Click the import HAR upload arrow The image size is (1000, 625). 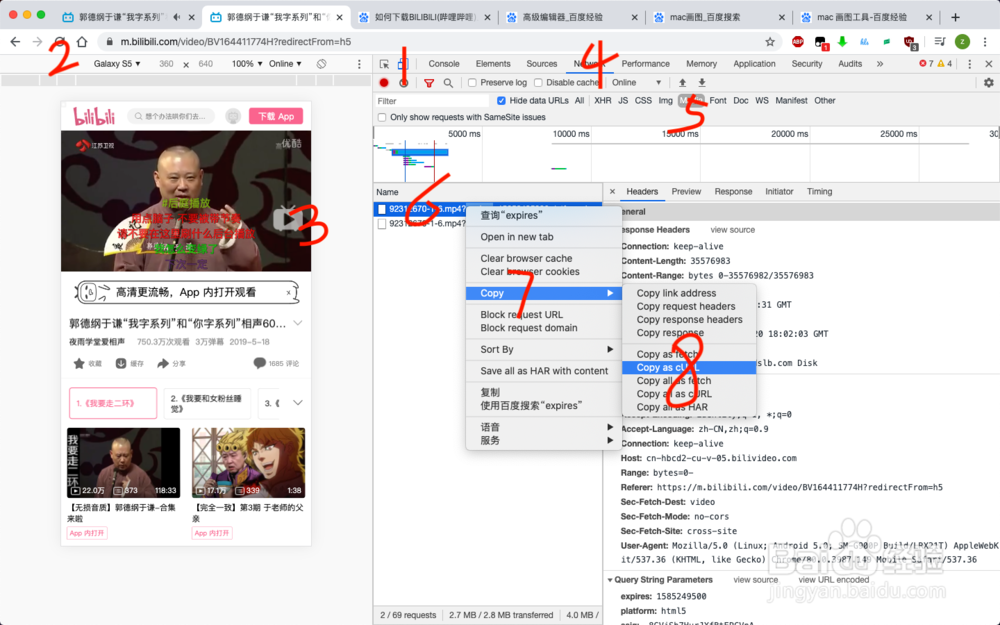pos(682,83)
